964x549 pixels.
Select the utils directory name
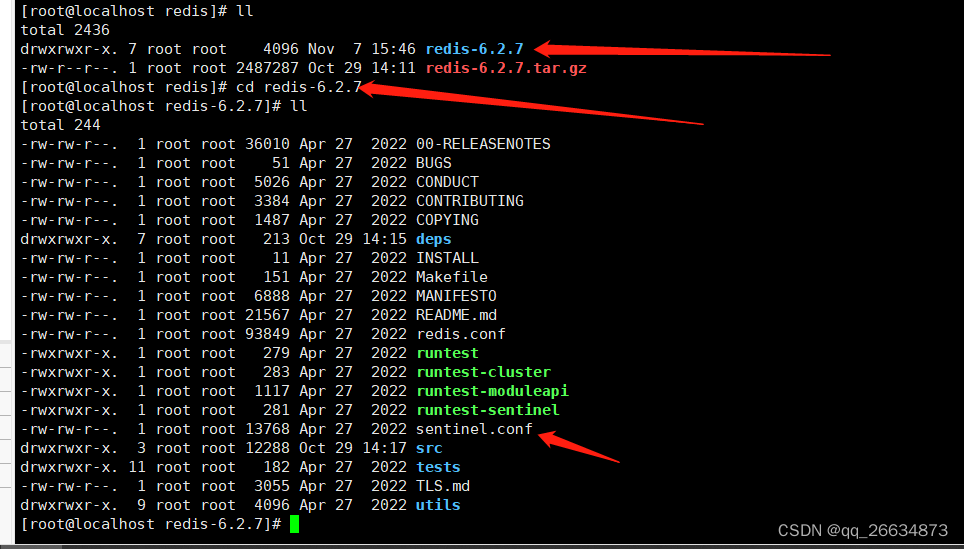click(x=438, y=505)
